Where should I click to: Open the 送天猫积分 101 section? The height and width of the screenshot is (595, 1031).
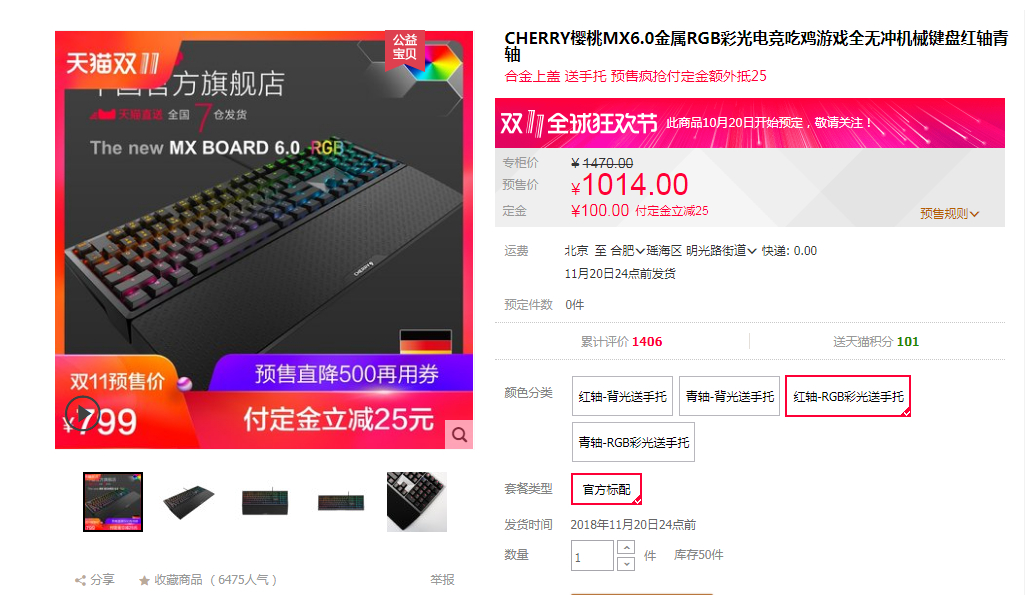pyautogui.click(x=876, y=341)
